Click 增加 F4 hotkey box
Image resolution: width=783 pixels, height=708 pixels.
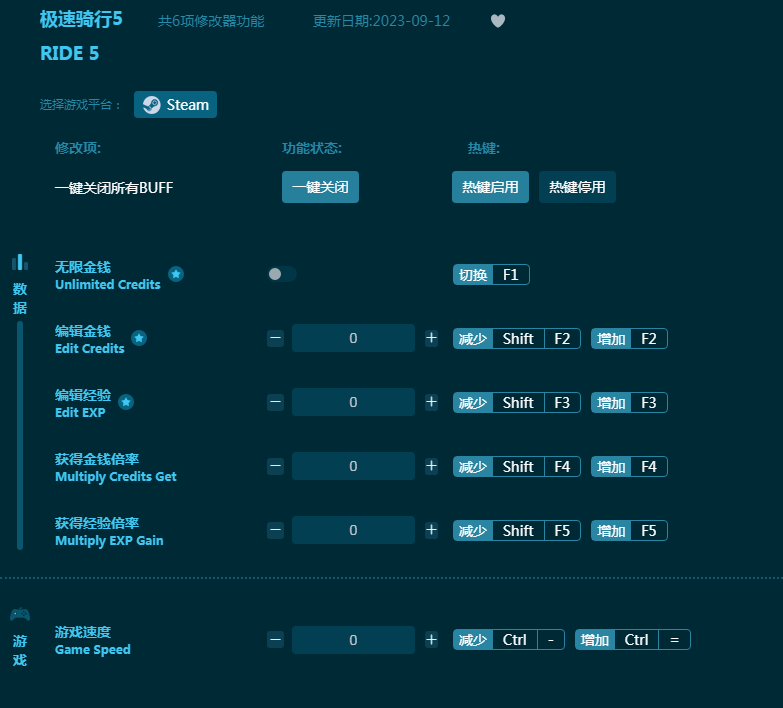(x=629, y=466)
